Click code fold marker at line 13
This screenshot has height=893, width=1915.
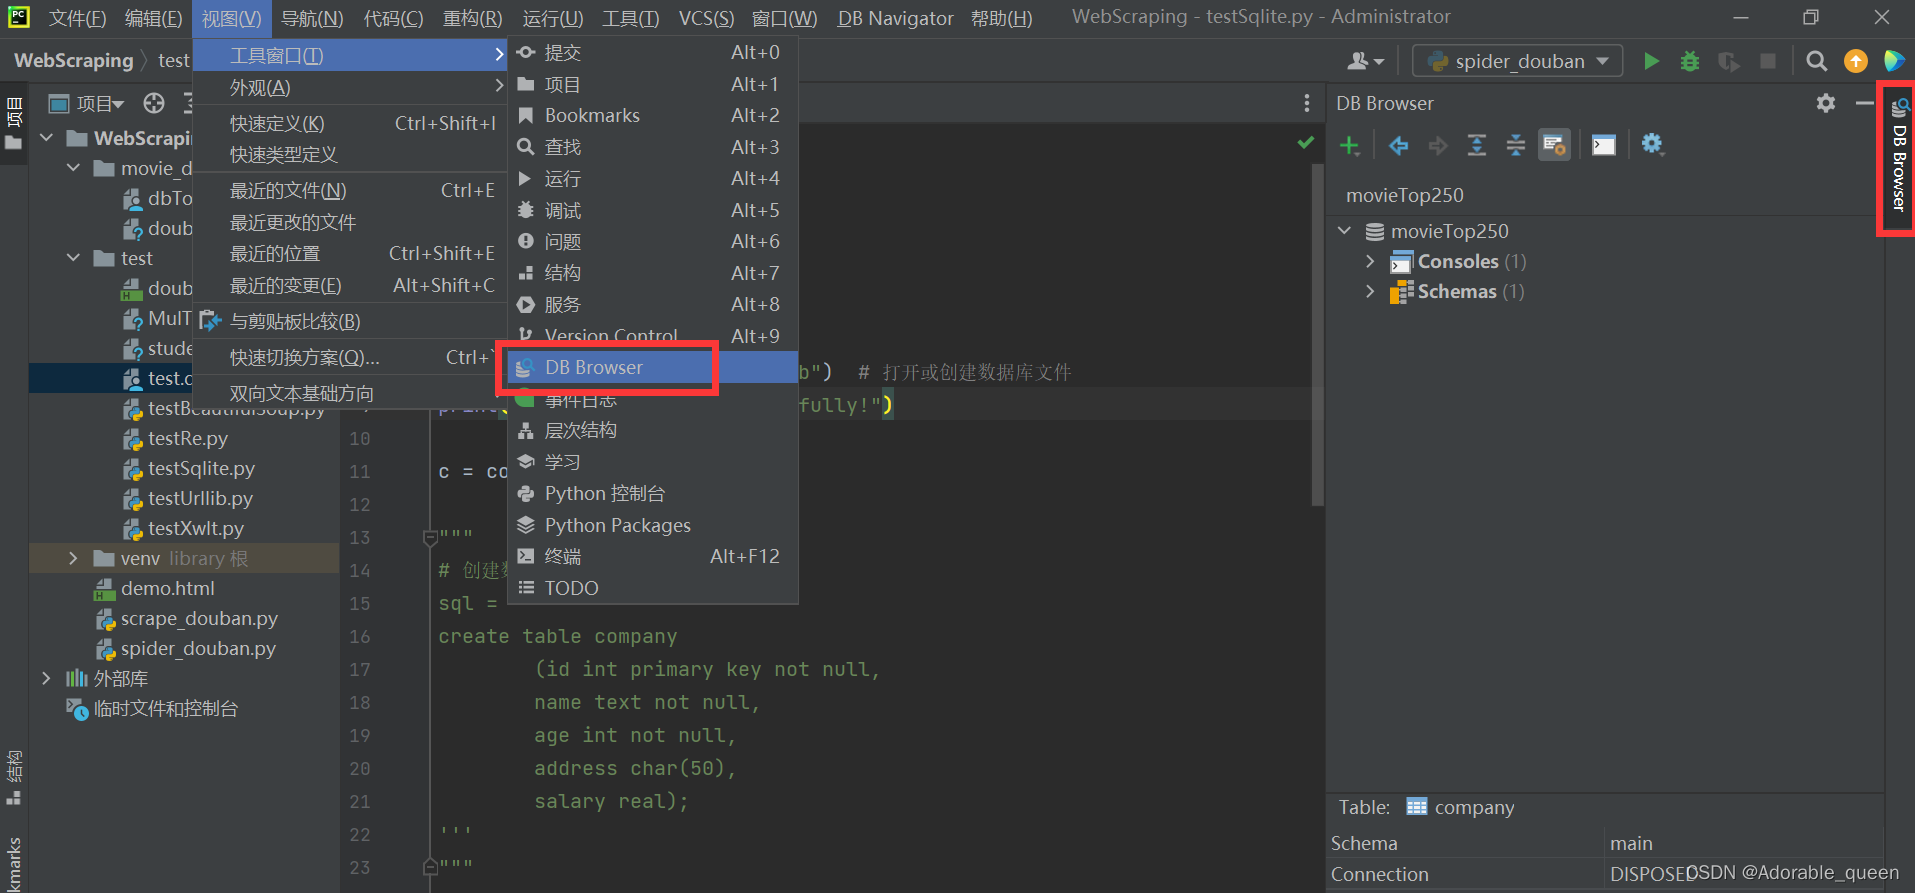coord(430,537)
